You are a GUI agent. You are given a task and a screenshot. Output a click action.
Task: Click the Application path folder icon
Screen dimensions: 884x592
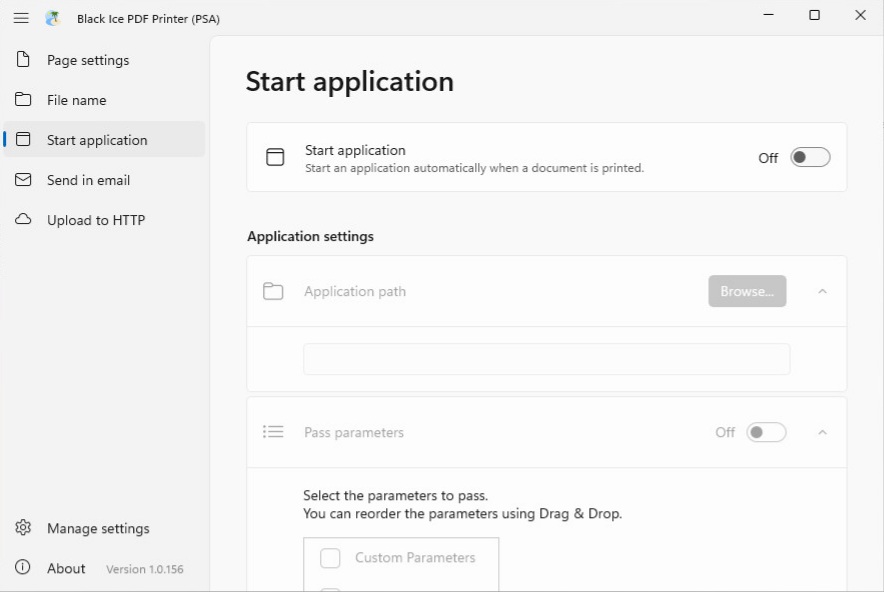pyautogui.click(x=273, y=291)
